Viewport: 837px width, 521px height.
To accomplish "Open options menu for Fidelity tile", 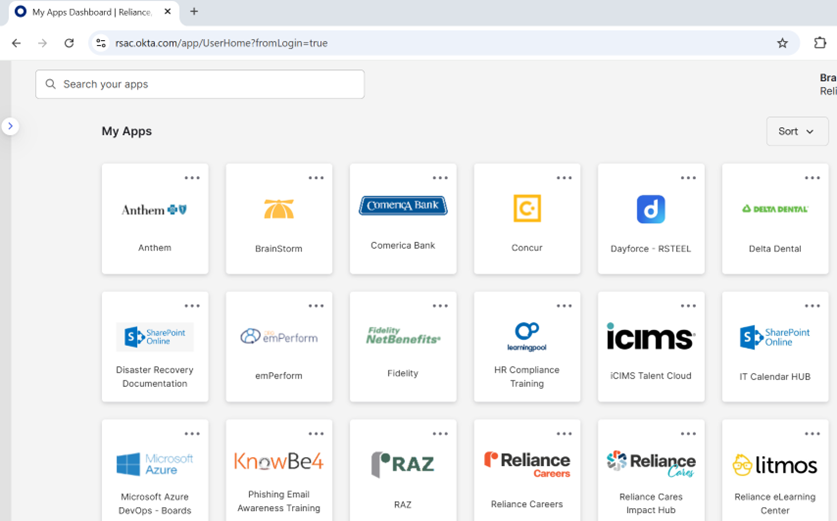I will point(440,306).
